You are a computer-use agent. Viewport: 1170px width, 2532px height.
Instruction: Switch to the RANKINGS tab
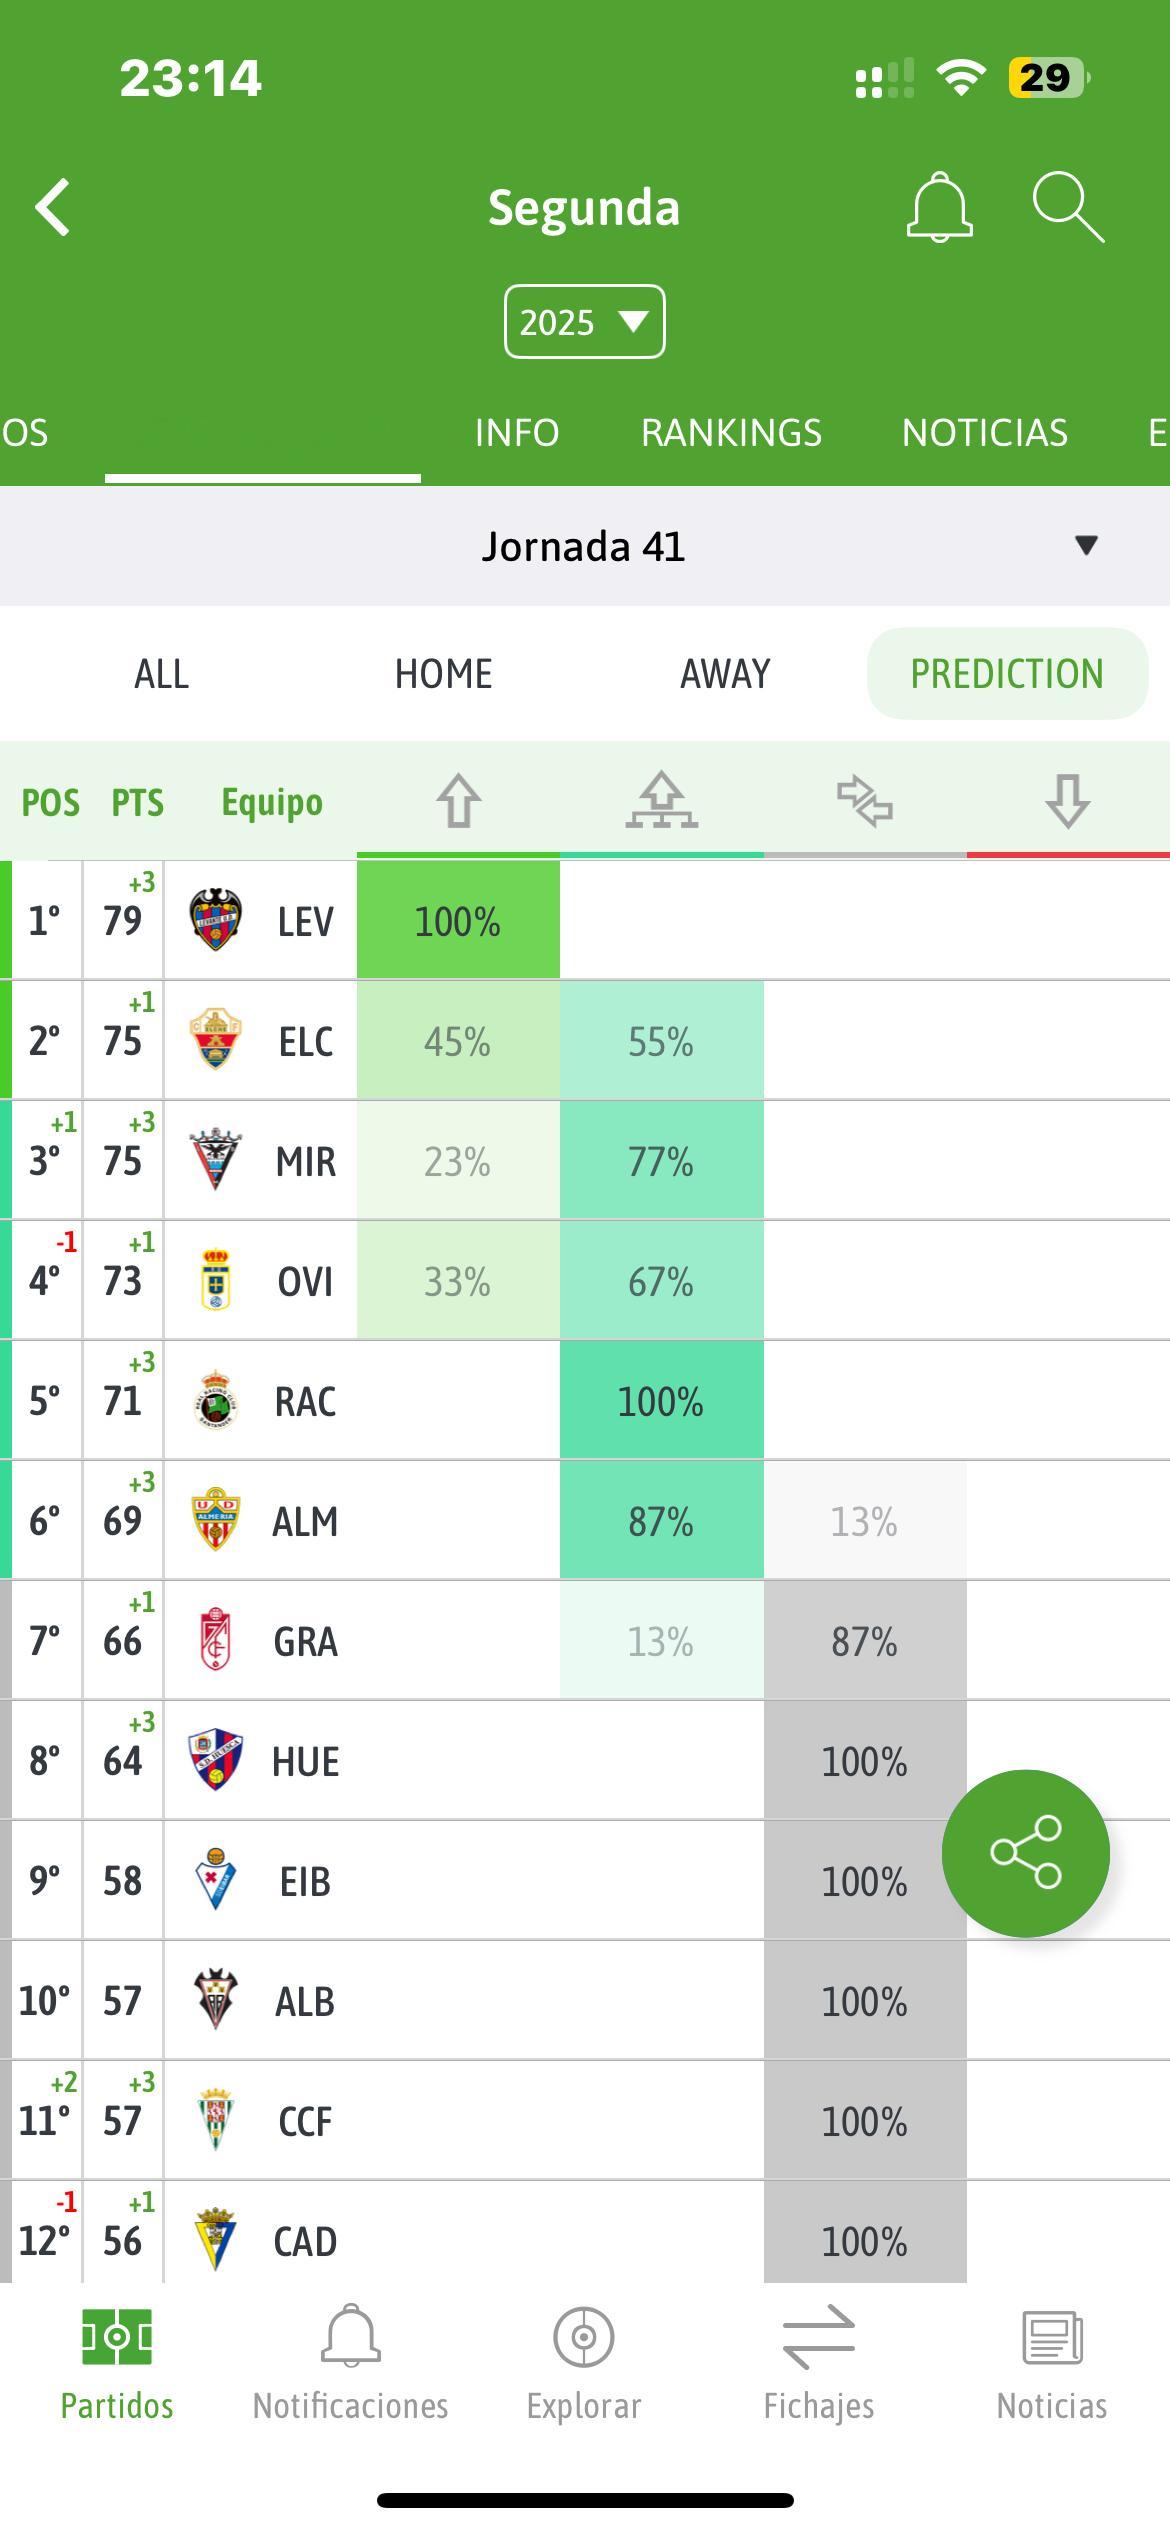(x=731, y=433)
